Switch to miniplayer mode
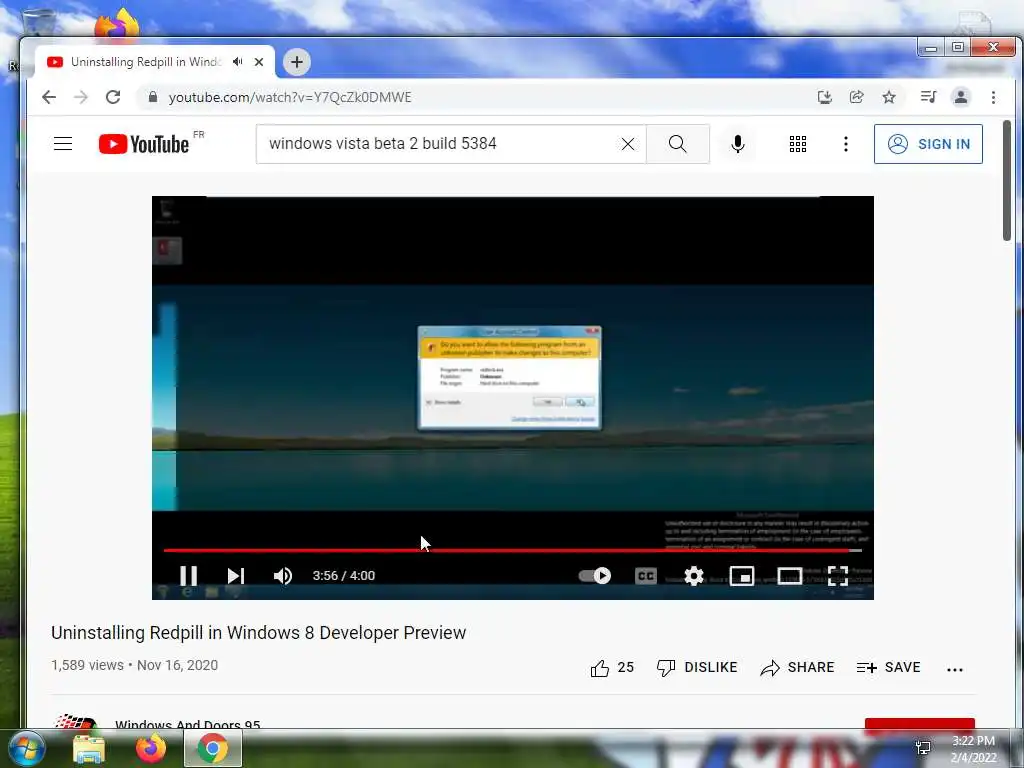The height and width of the screenshot is (768, 1024). 742,575
